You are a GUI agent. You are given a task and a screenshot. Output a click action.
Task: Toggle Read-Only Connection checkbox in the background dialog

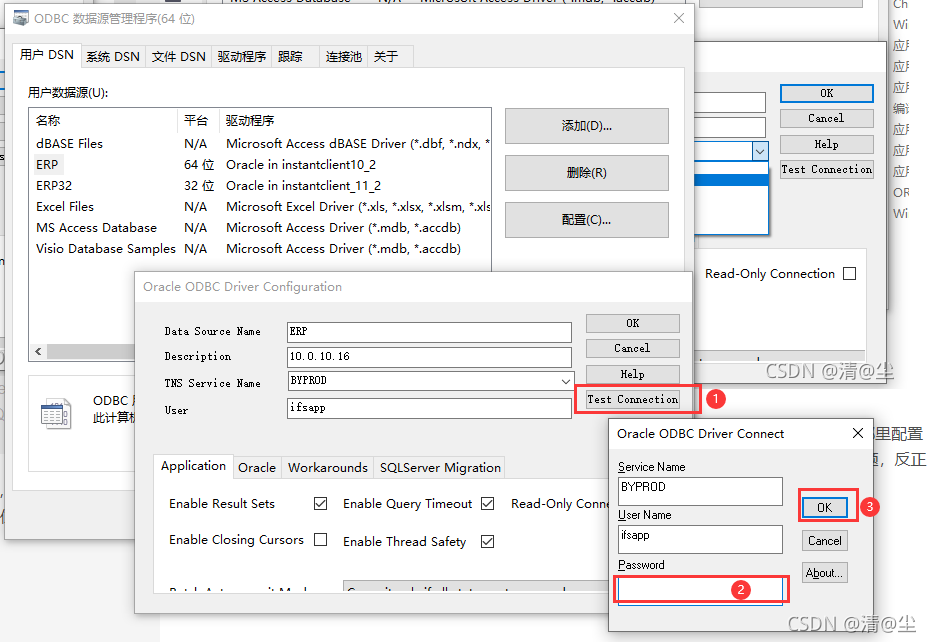pos(850,274)
